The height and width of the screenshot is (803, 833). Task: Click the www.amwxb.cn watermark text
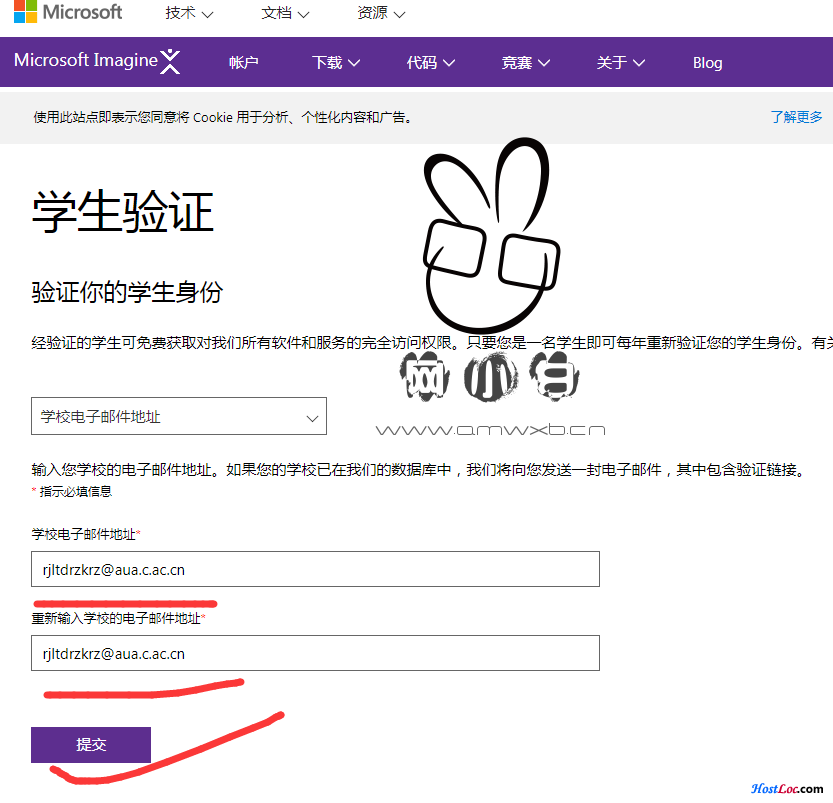(489, 428)
